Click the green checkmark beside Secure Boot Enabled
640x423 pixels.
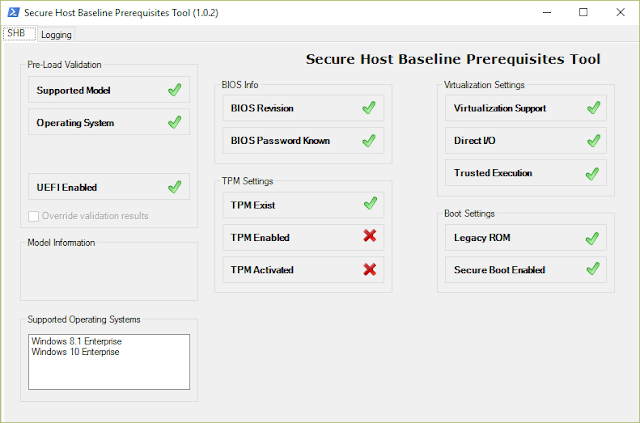coord(591,269)
